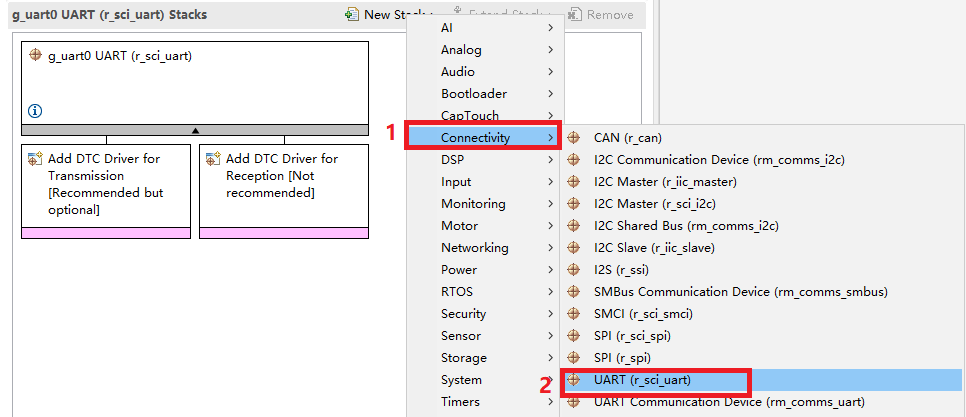Expand the Security submenu arrow
The height and width of the screenshot is (417, 966).
[550, 314]
